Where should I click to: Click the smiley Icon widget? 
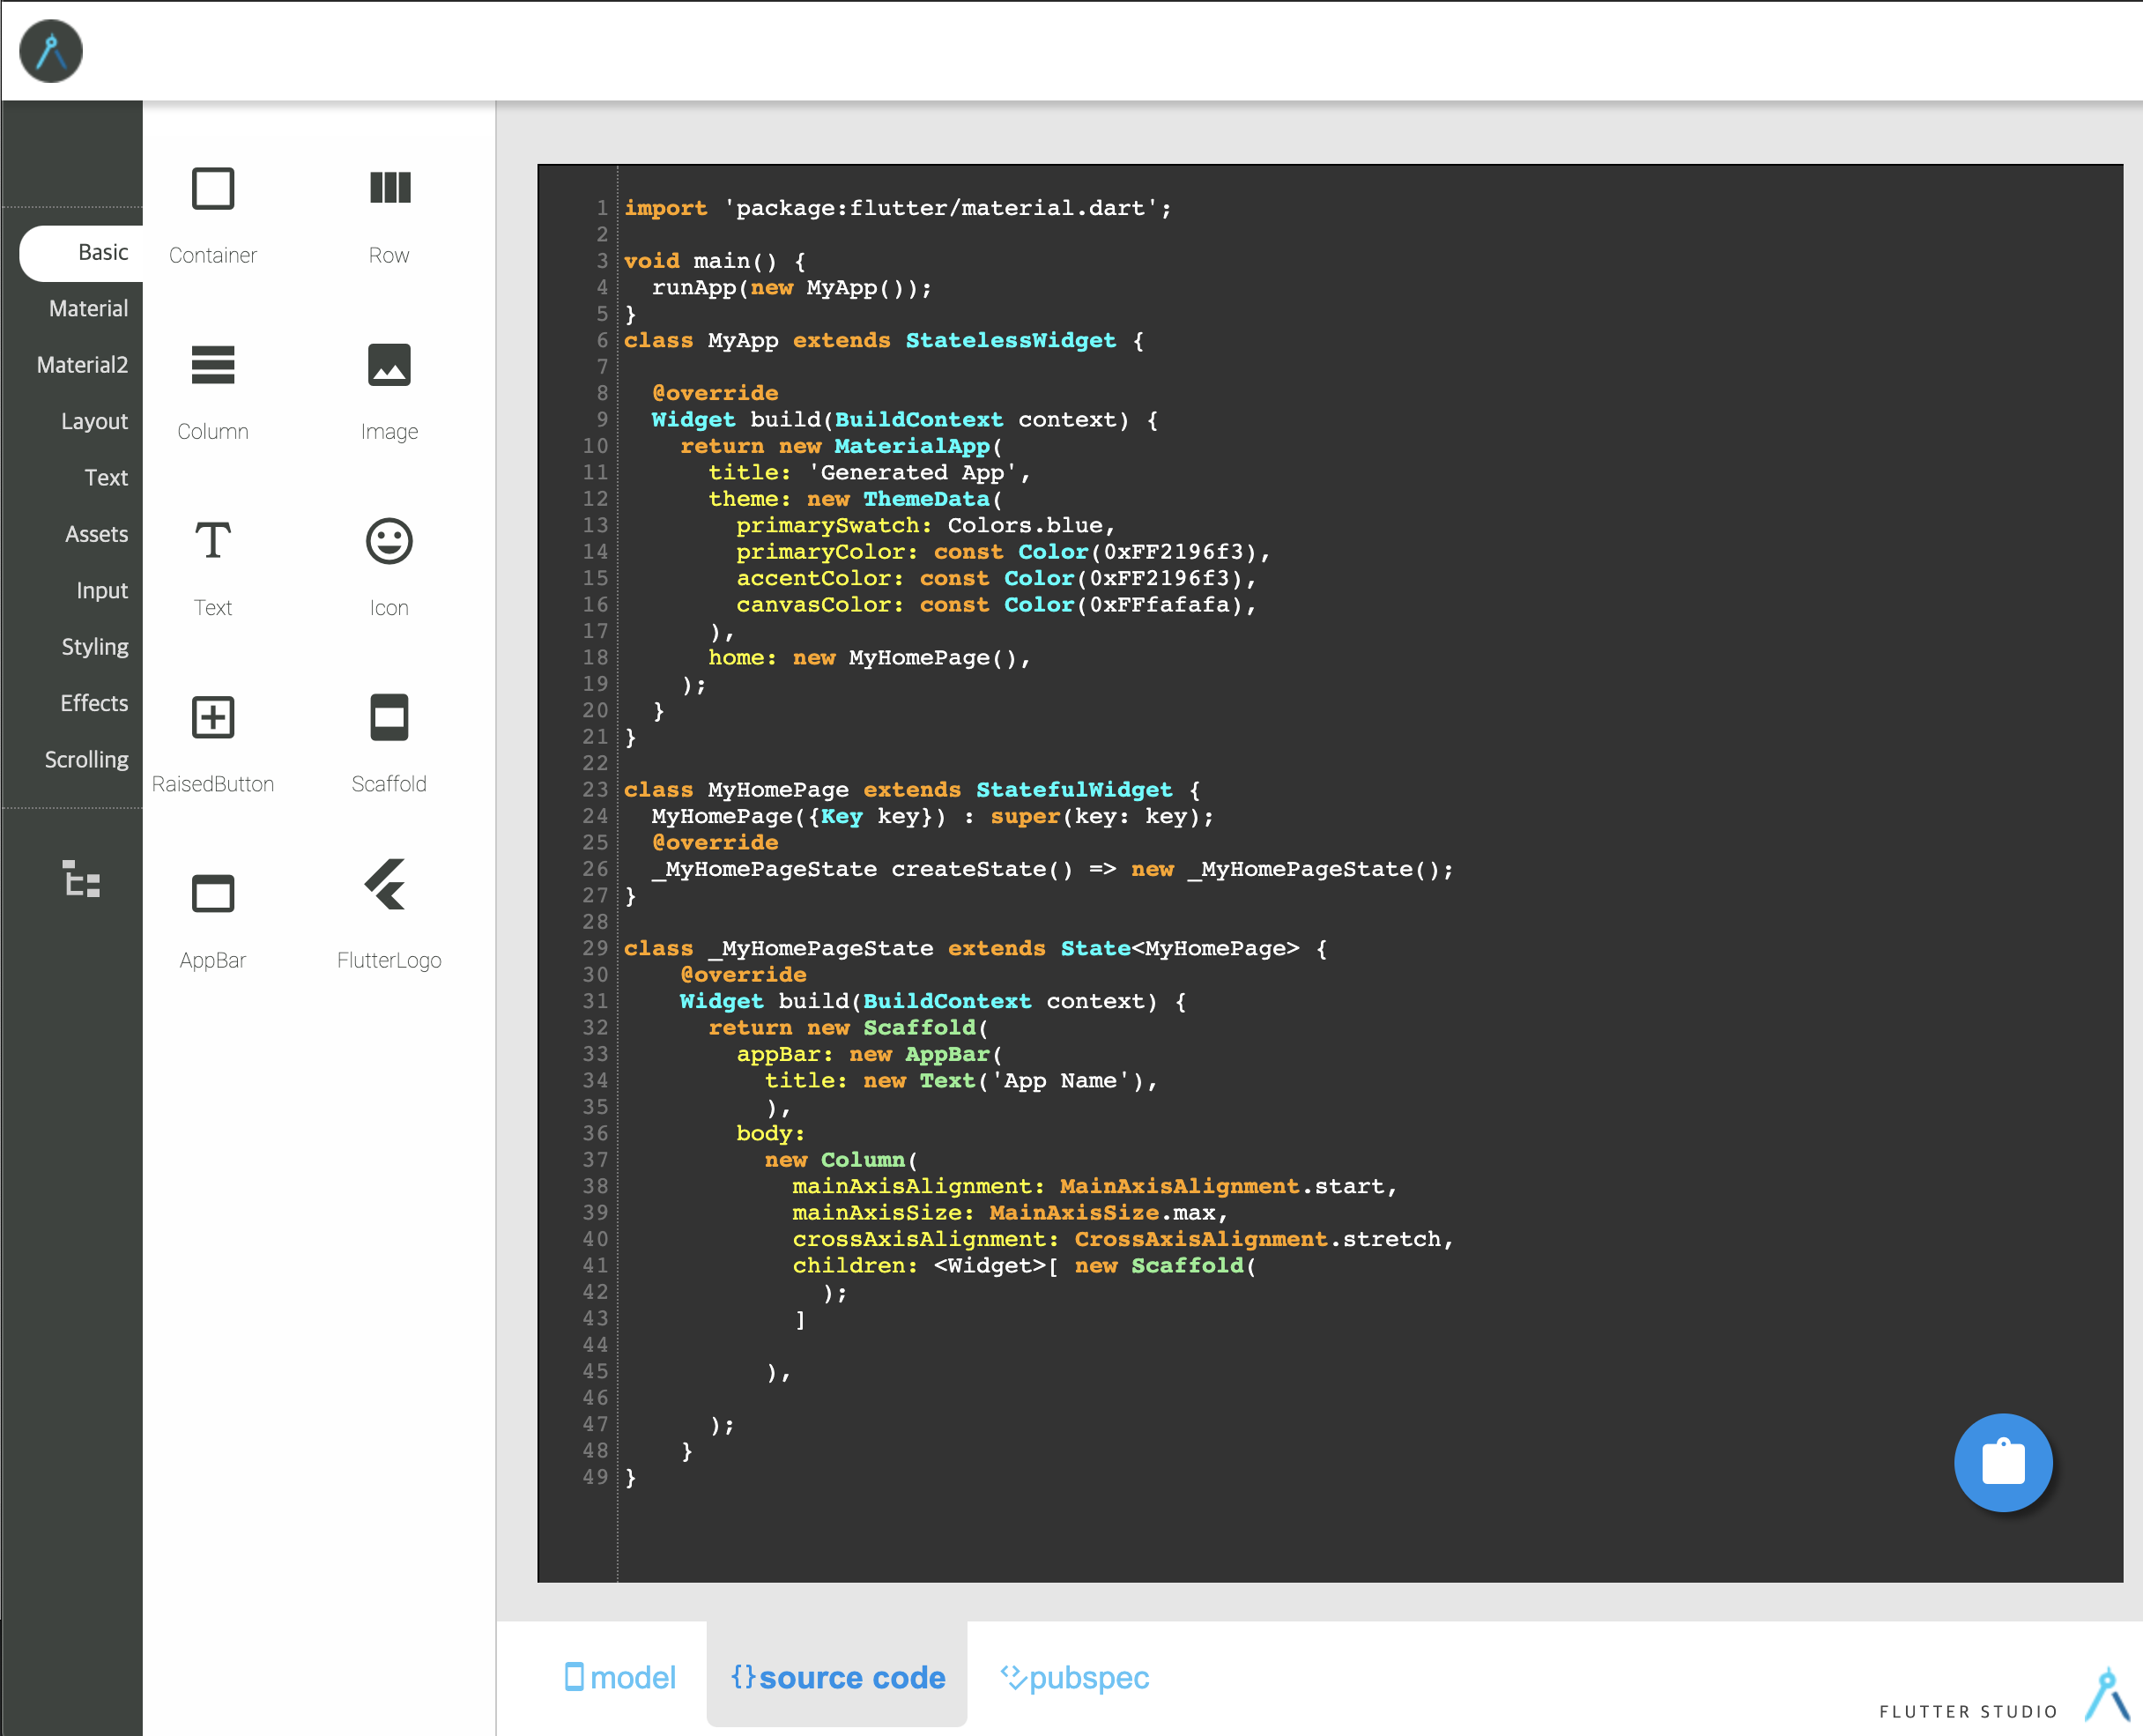[389, 541]
